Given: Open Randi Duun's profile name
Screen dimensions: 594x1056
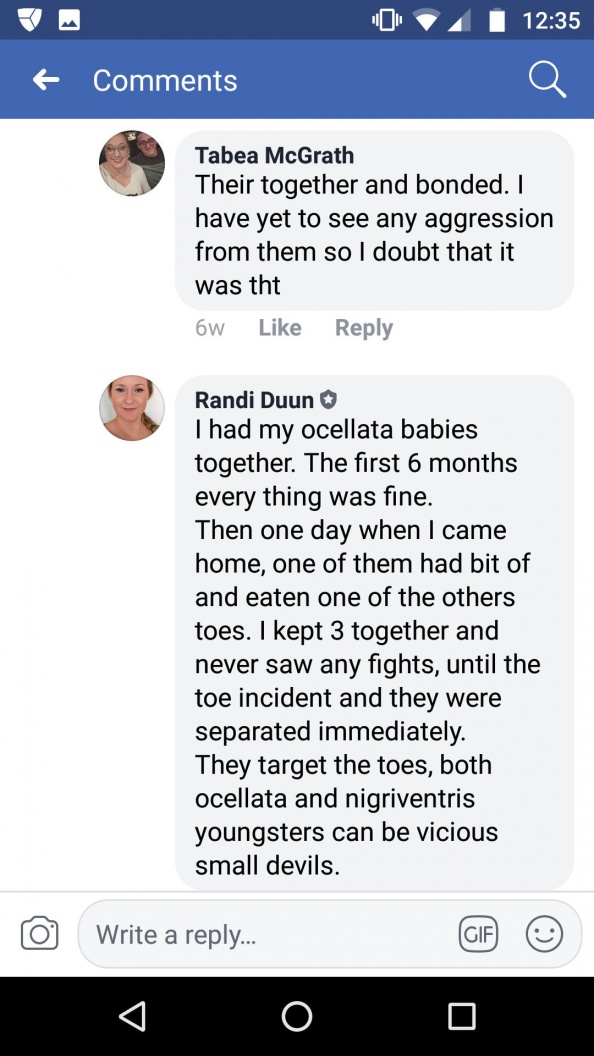Looking at the screenshot, I should (x=254, y=400).
